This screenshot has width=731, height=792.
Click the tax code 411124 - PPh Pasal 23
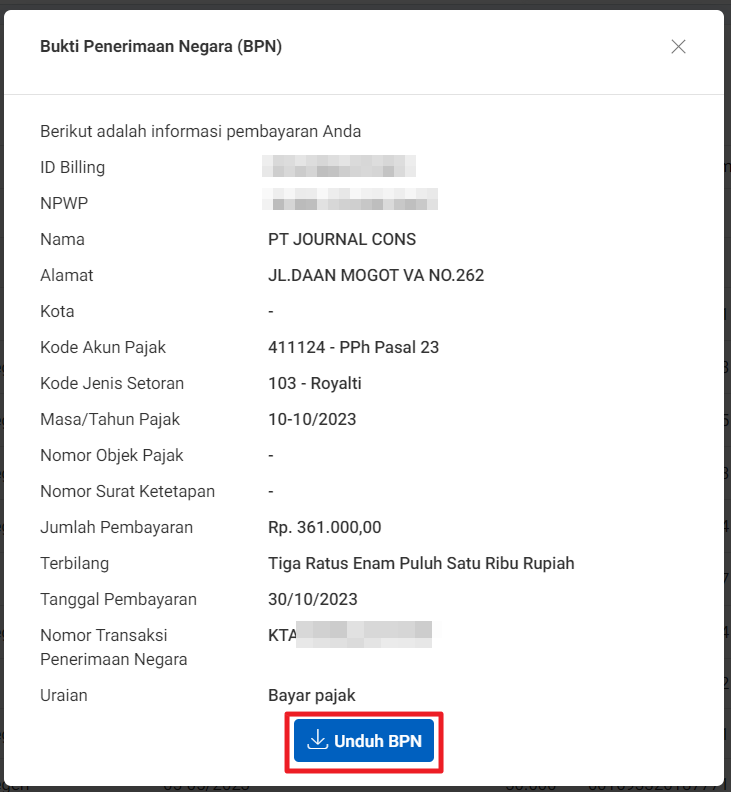(353, 347)
